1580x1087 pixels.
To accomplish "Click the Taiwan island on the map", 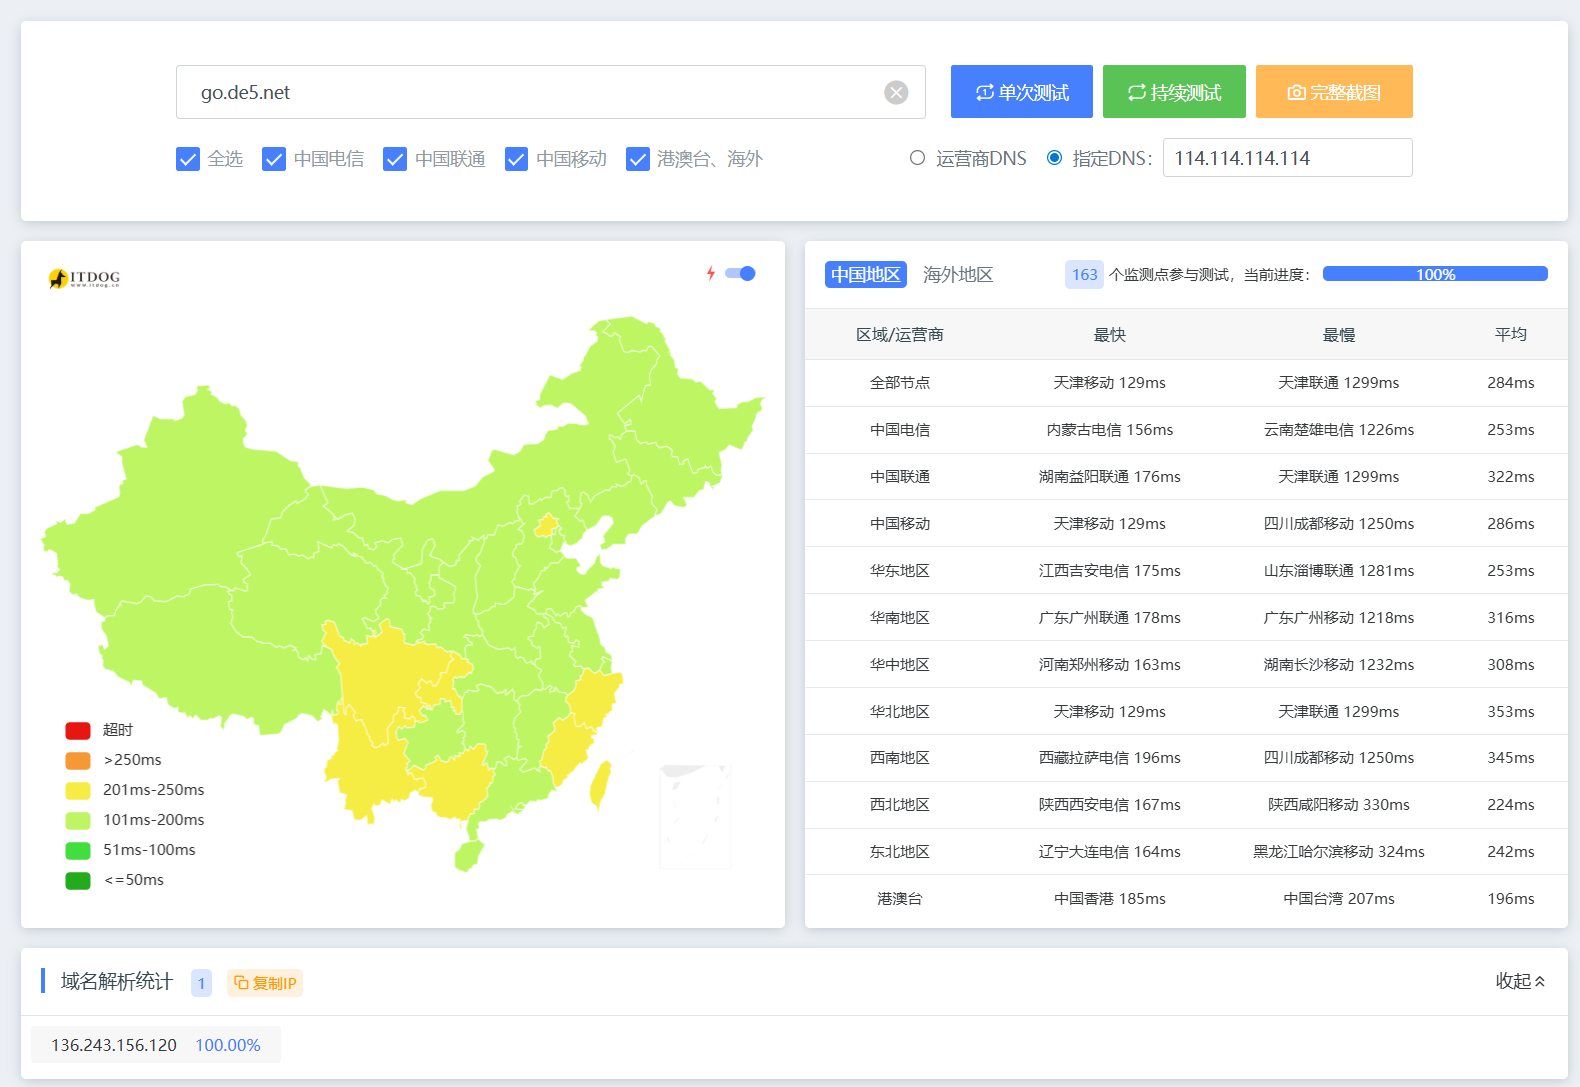I will [x=600, y=784].
